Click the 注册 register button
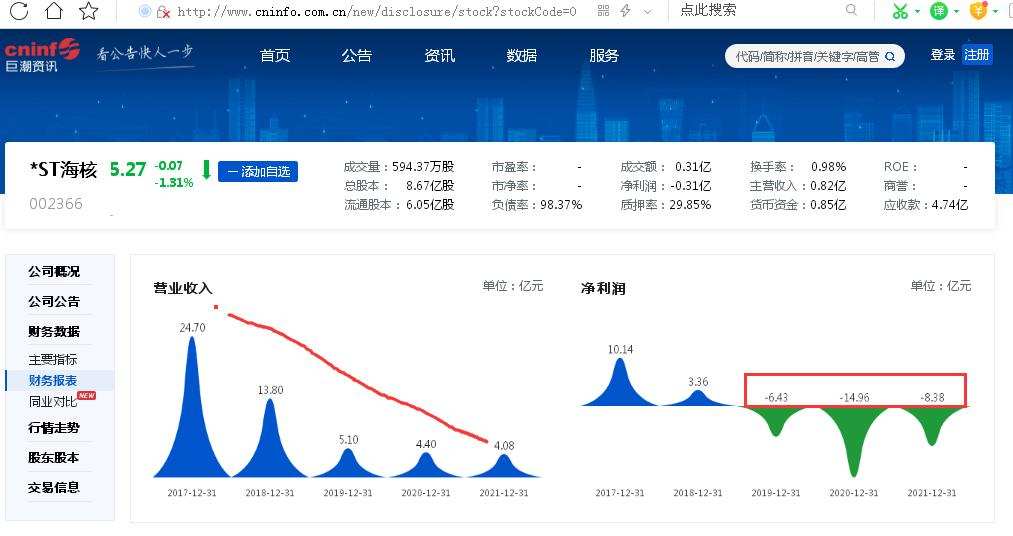 pyautogui.click(x=977, y=56)
